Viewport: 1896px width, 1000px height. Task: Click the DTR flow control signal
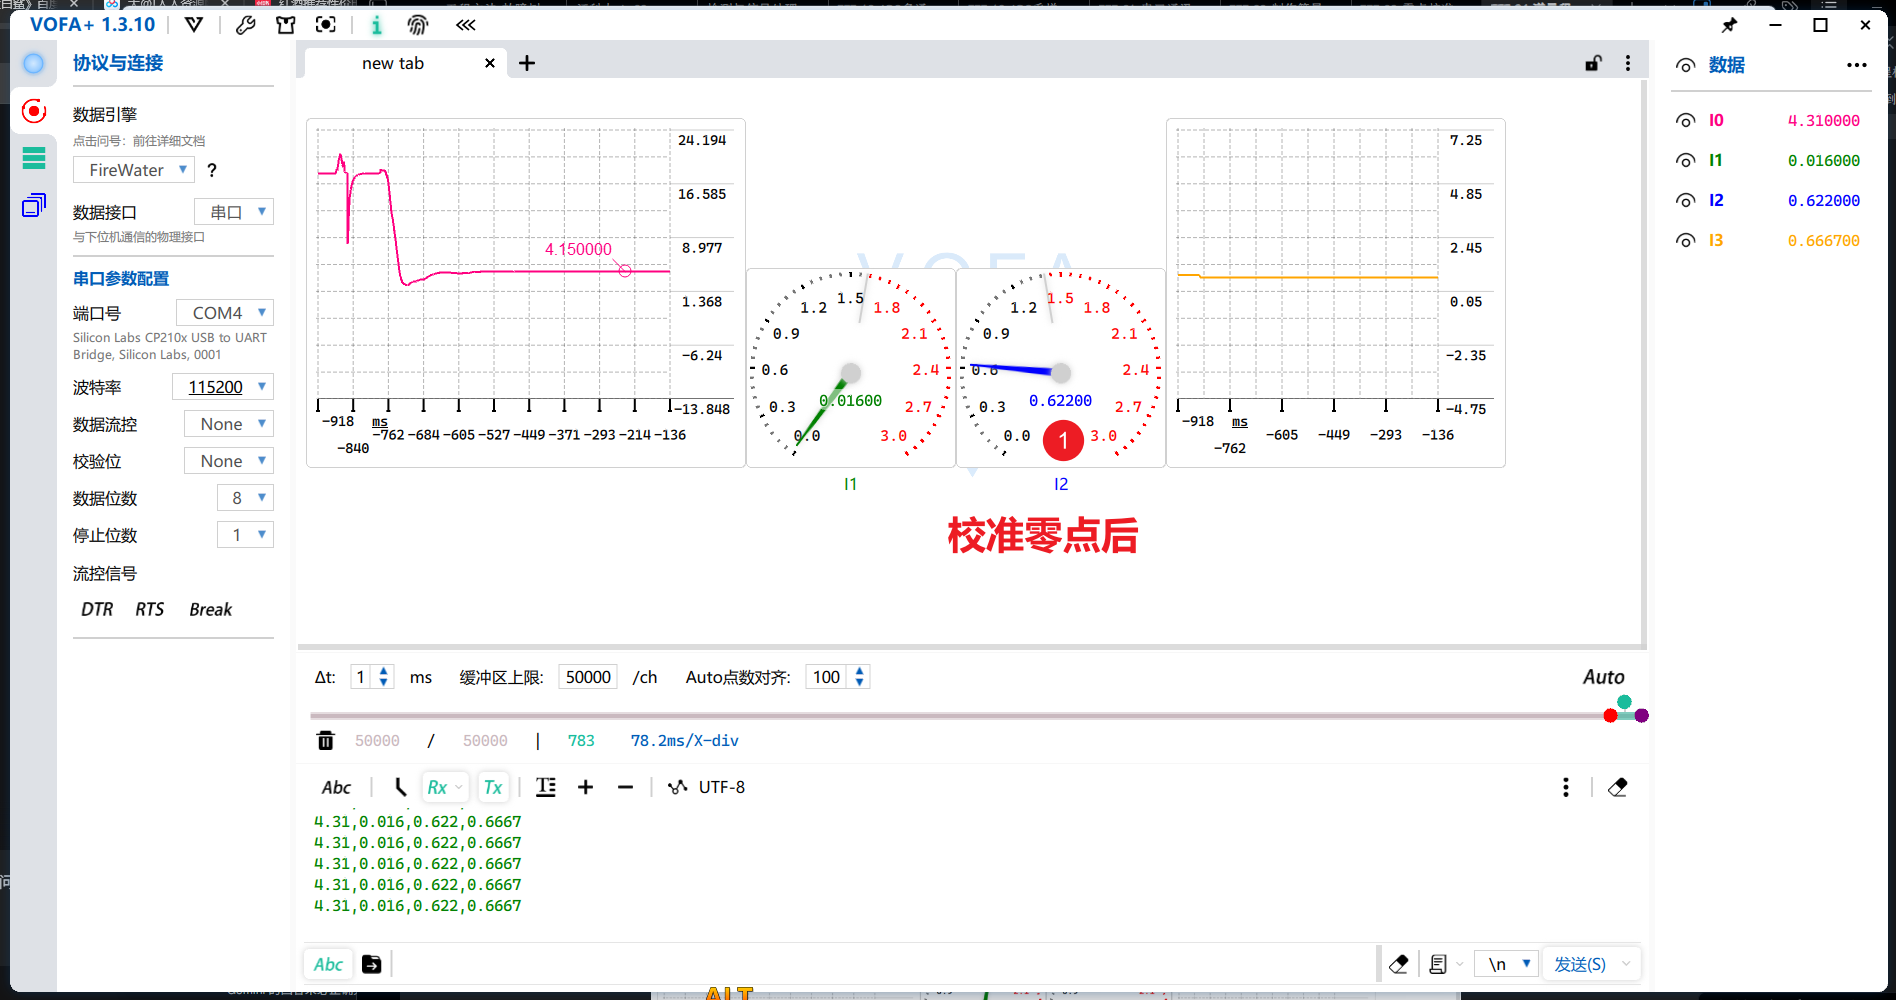point(97,610)
